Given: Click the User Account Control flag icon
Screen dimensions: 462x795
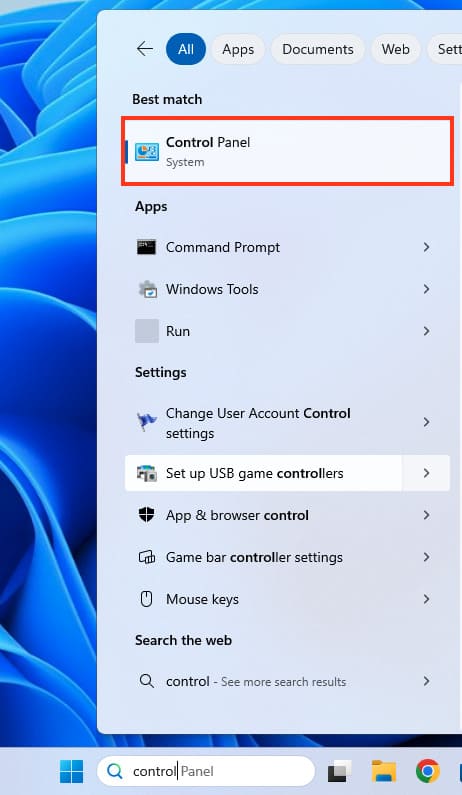Looking at the screenshot, I should point(147,422).
